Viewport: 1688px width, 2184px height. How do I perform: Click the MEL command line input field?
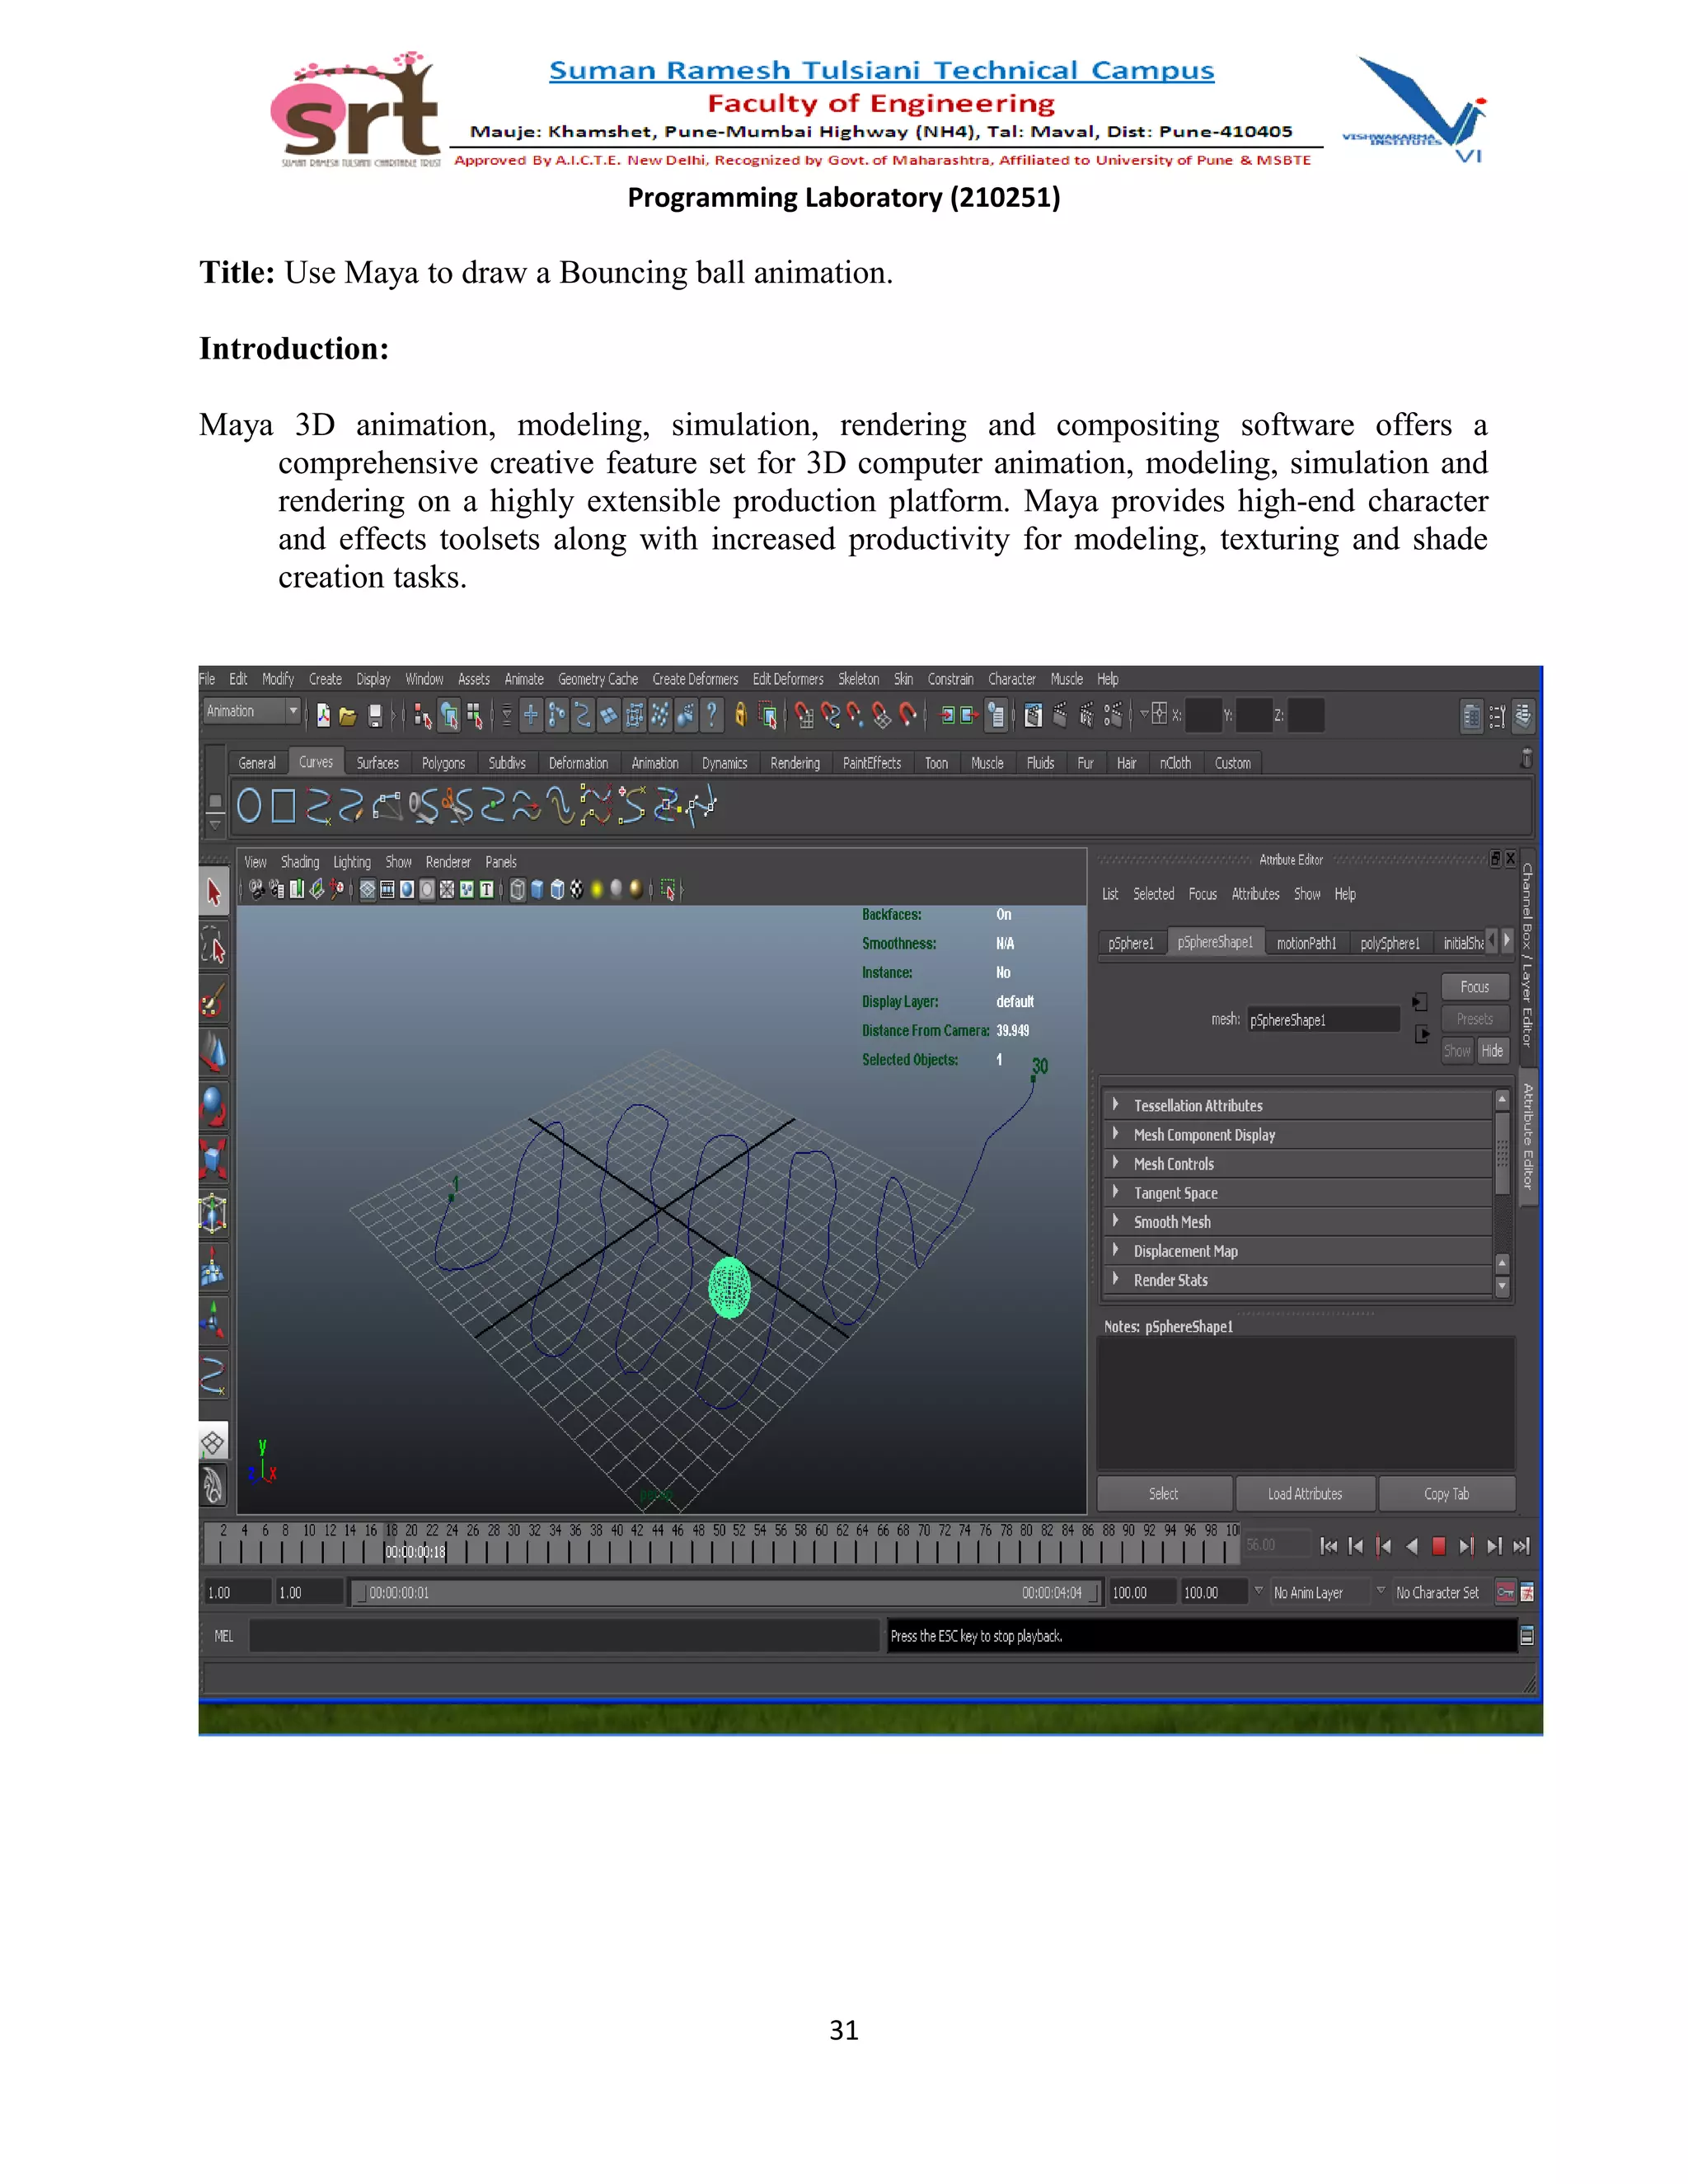pyautogui.click(x=564, y=1636)
